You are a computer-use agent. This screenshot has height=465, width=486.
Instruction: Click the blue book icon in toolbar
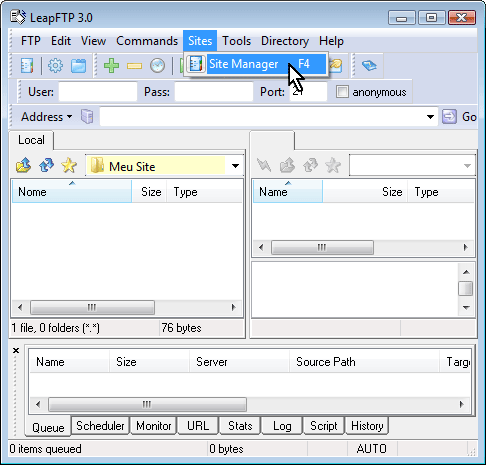pyautogui.click(x=369, y=65)
